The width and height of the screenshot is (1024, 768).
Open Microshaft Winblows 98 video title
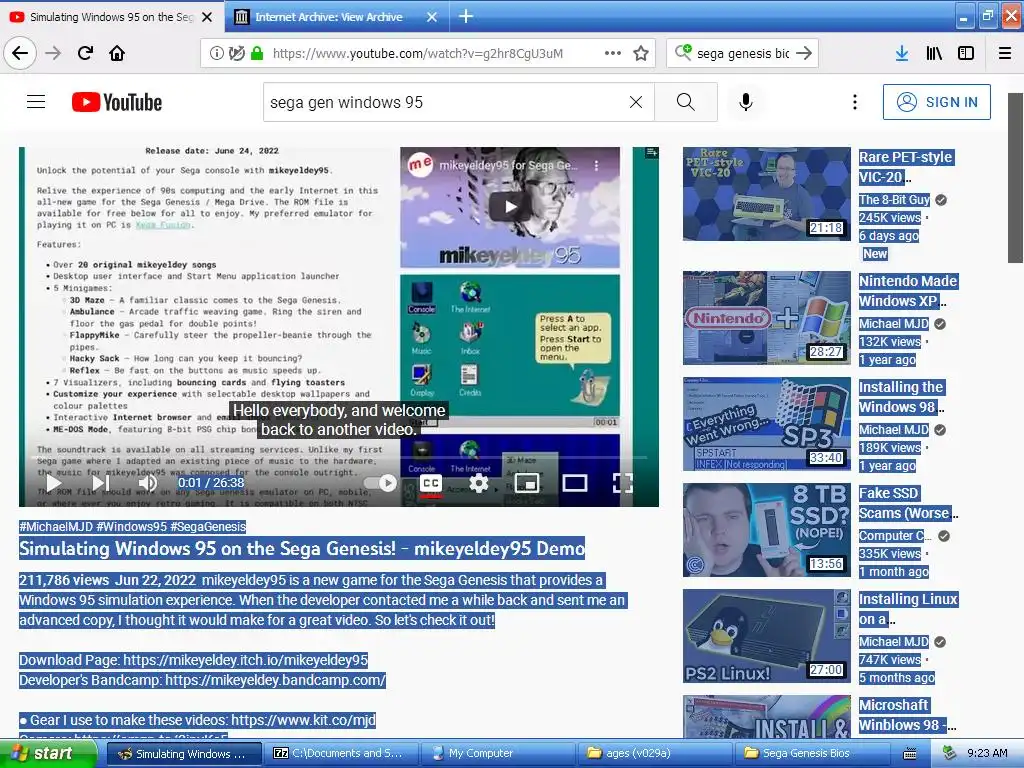tap(906, 715)
